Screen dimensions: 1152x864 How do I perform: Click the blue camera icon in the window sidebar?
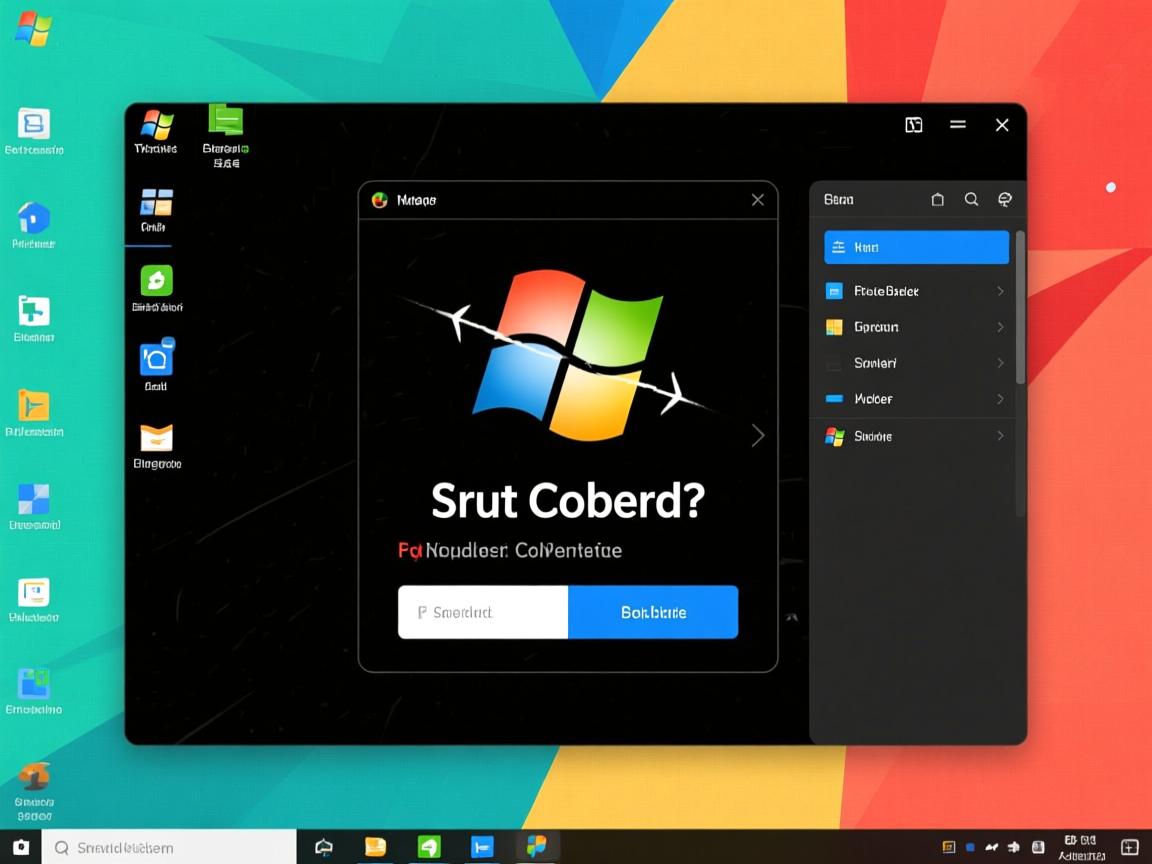coord(156,358)
